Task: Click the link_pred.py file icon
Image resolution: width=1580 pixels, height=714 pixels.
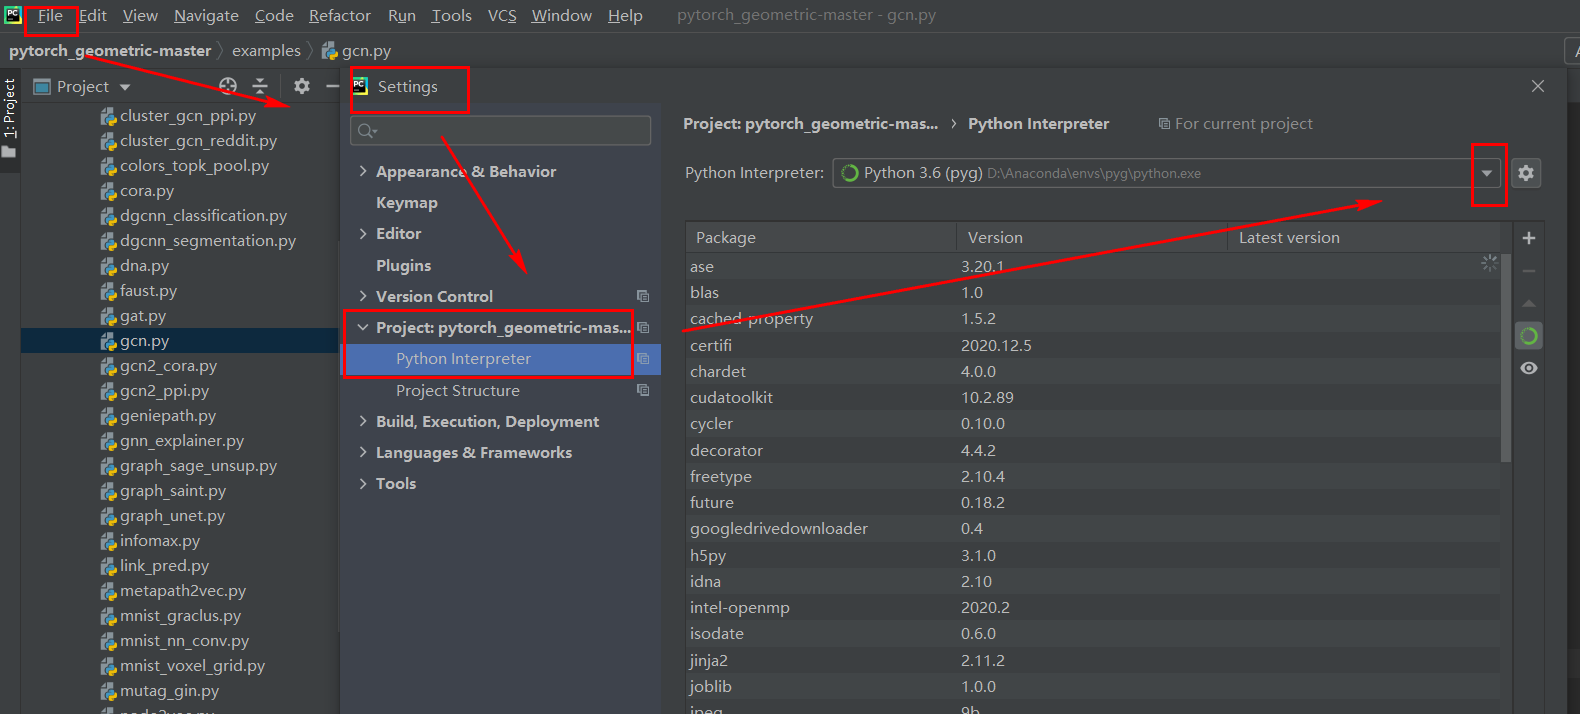Action: click(108, 566)
